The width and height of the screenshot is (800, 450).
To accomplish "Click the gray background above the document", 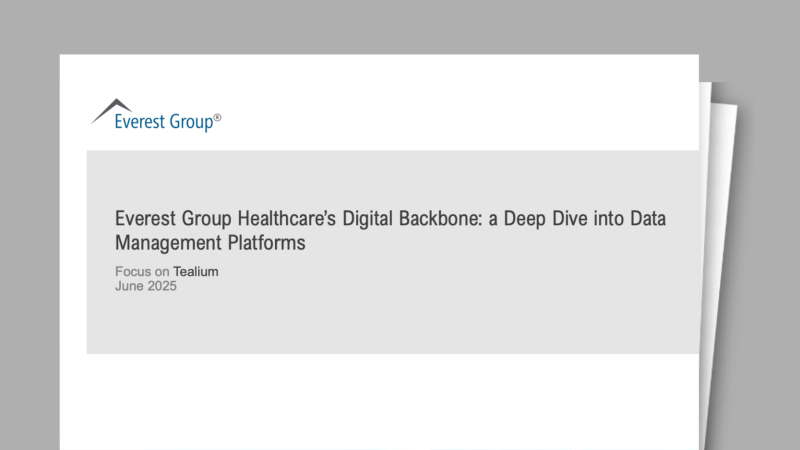I will click(x=400, y=25).
